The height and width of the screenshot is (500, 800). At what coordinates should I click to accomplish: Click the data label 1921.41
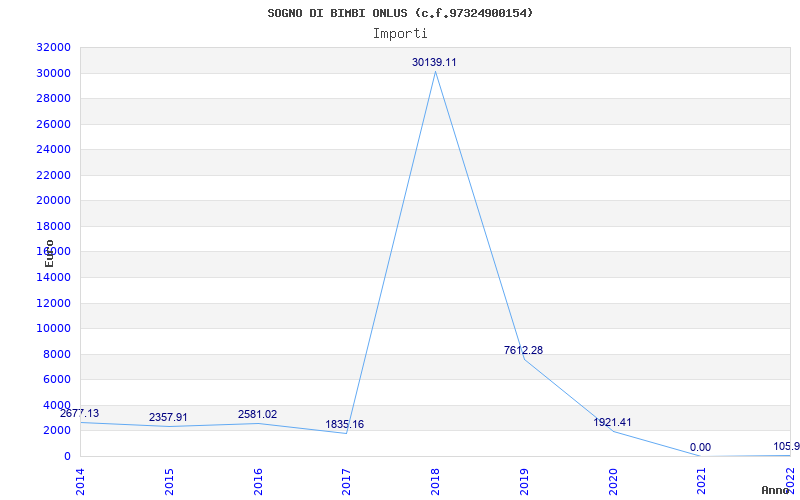pyautogui.click(x=612, y=422)
